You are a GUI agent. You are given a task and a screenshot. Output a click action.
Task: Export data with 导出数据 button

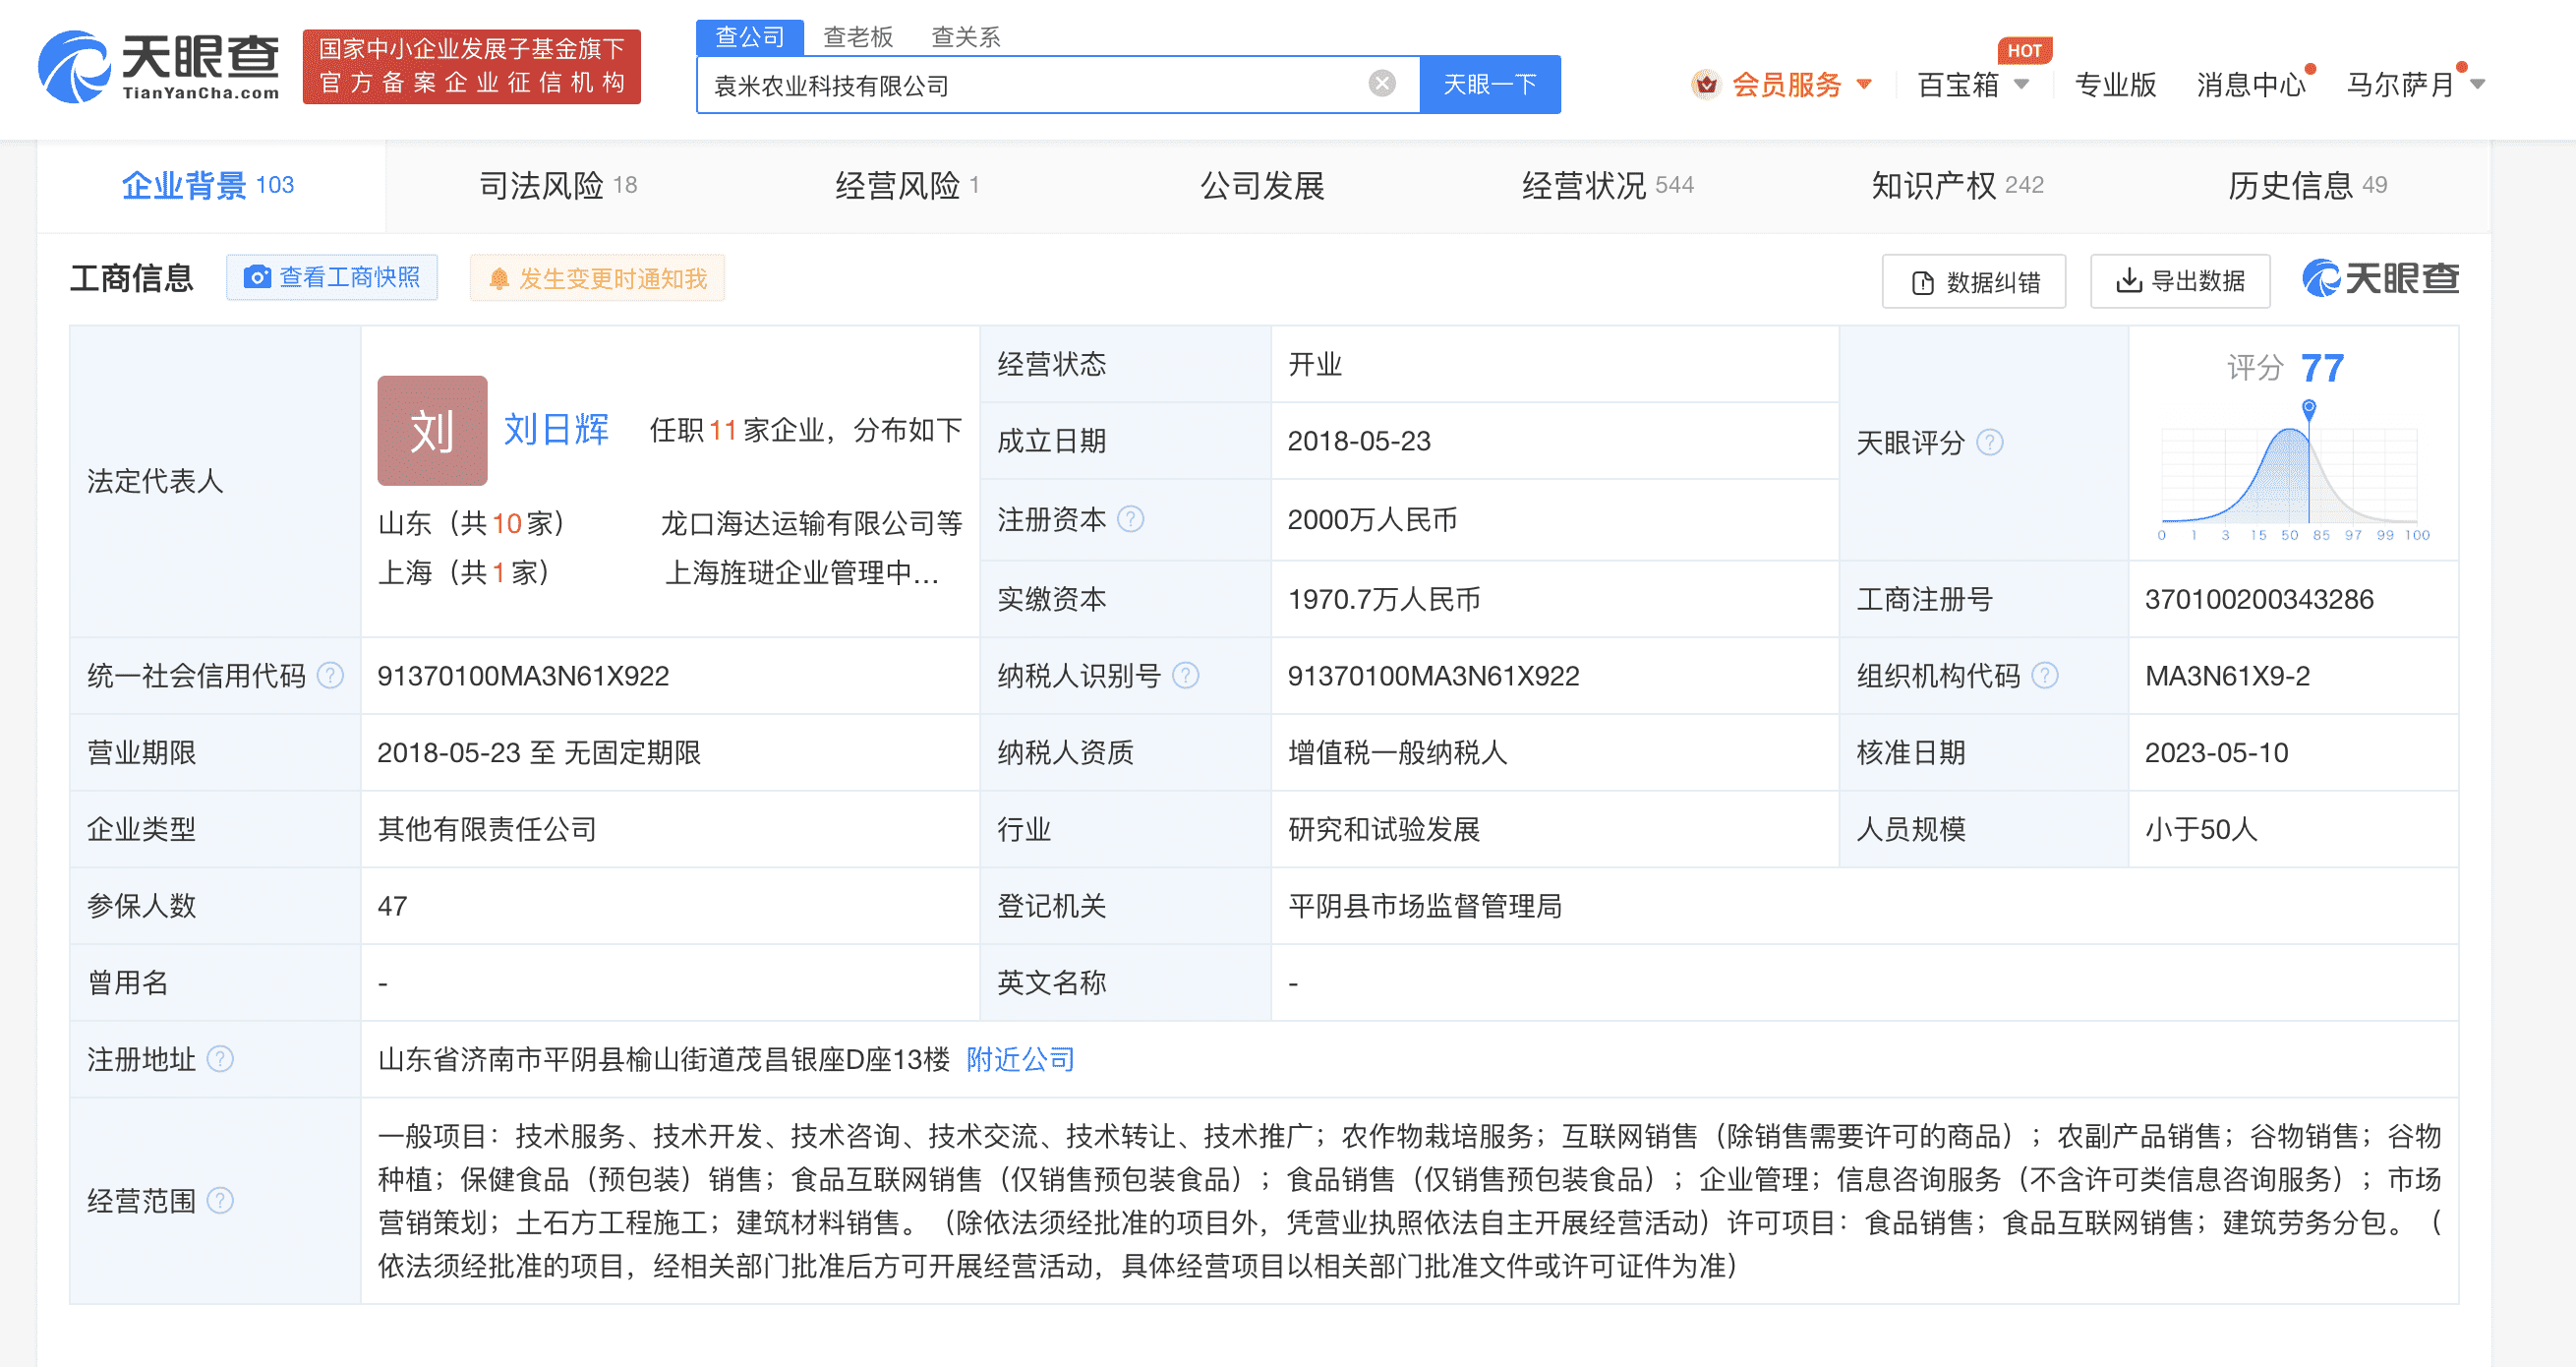tap(2180, 281)
